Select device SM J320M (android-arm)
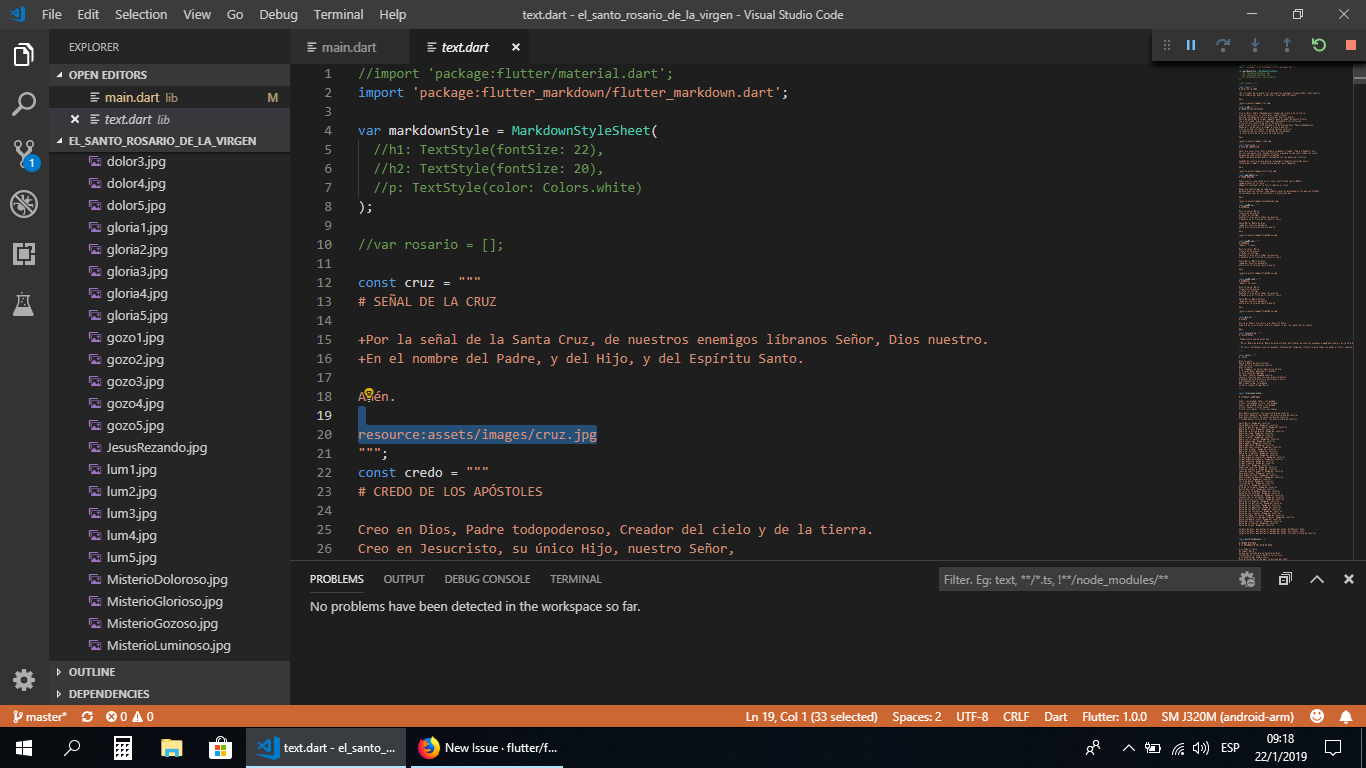Screen dimensions: 1366x768 point(1227,717)
